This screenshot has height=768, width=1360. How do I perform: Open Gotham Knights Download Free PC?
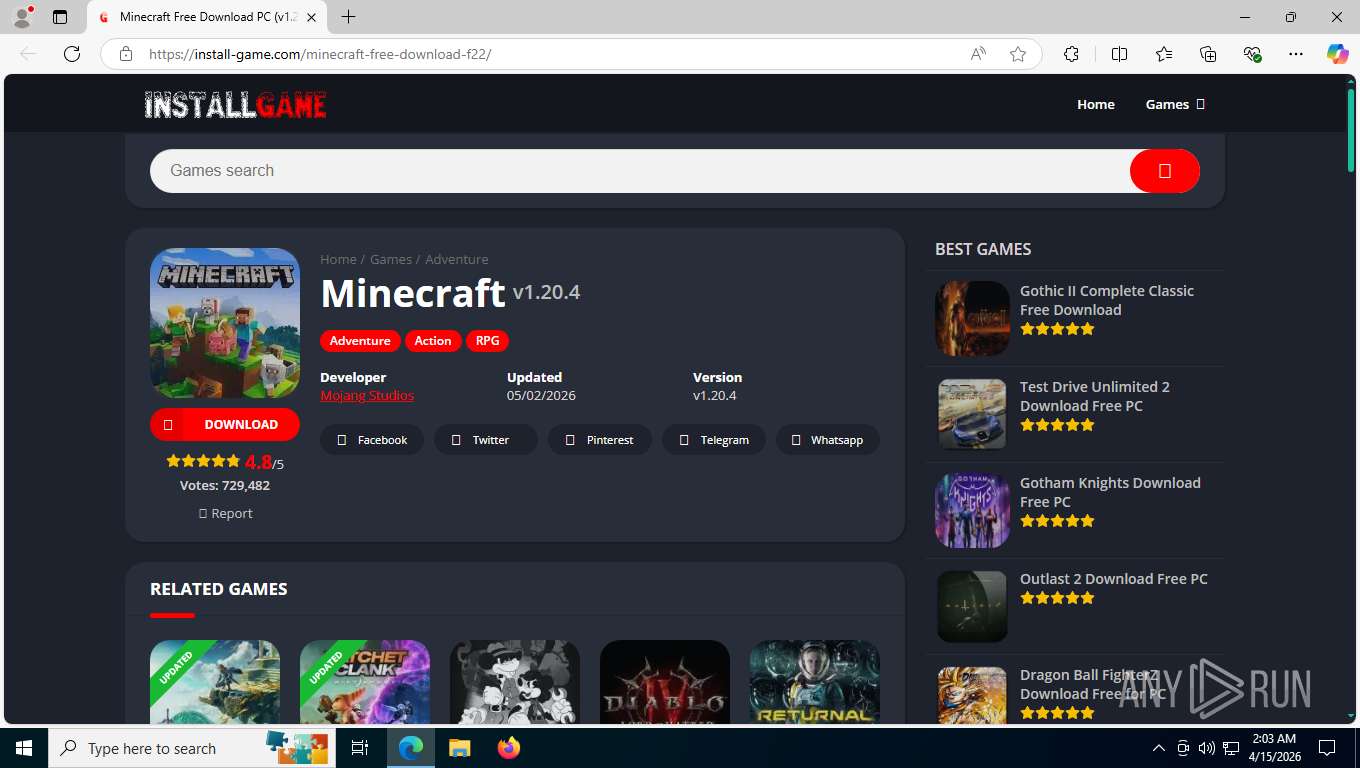(1110, 492)
